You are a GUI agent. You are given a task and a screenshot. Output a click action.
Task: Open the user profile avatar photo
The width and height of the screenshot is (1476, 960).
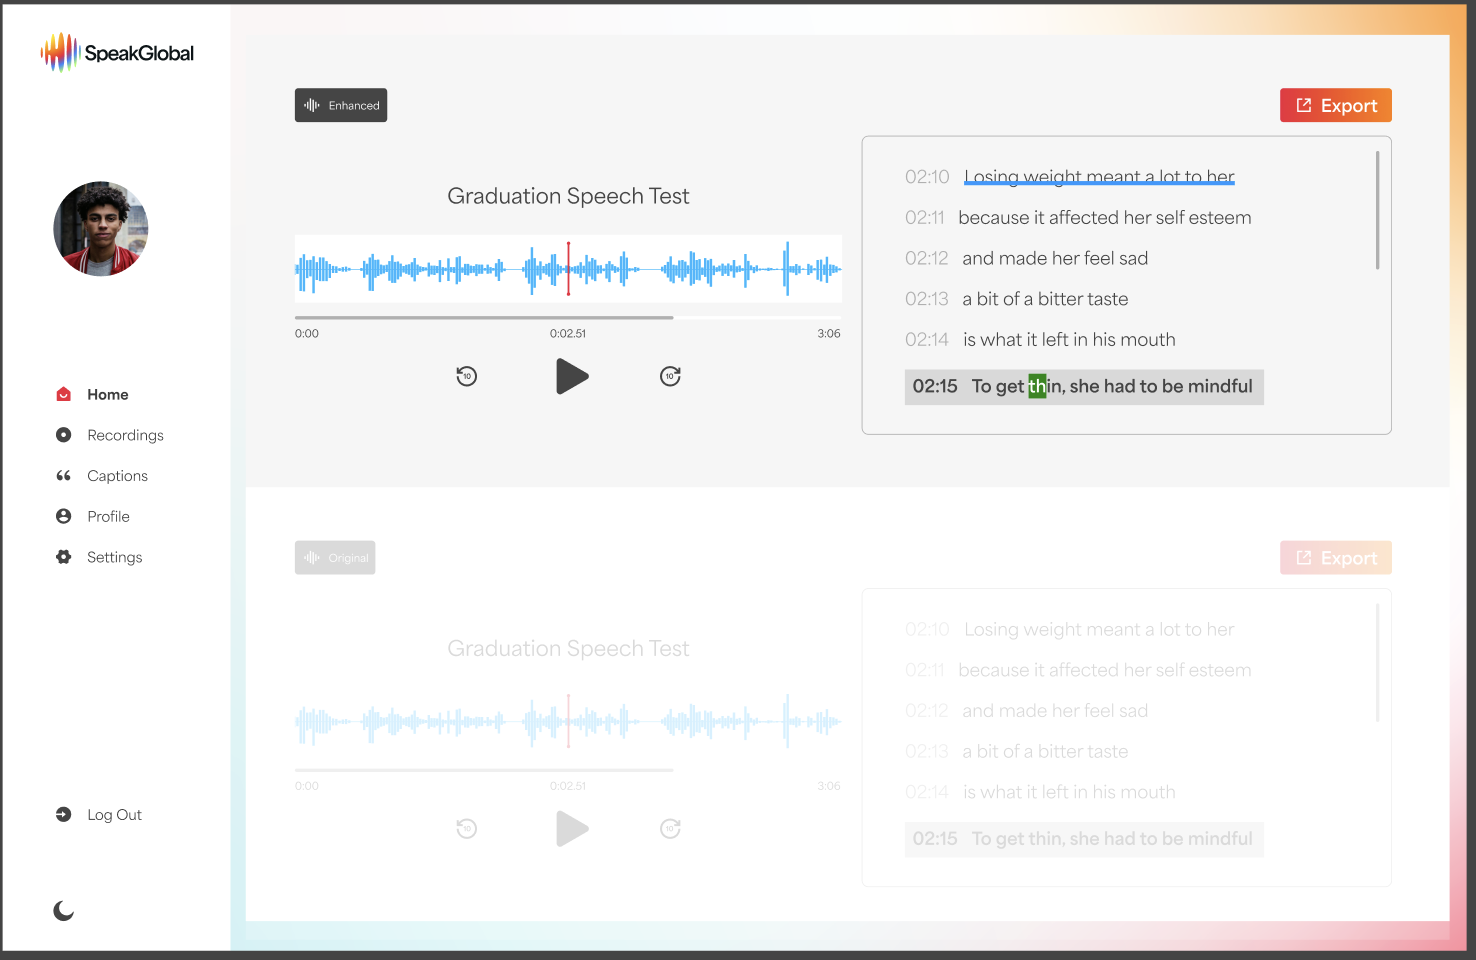(101, 228)
